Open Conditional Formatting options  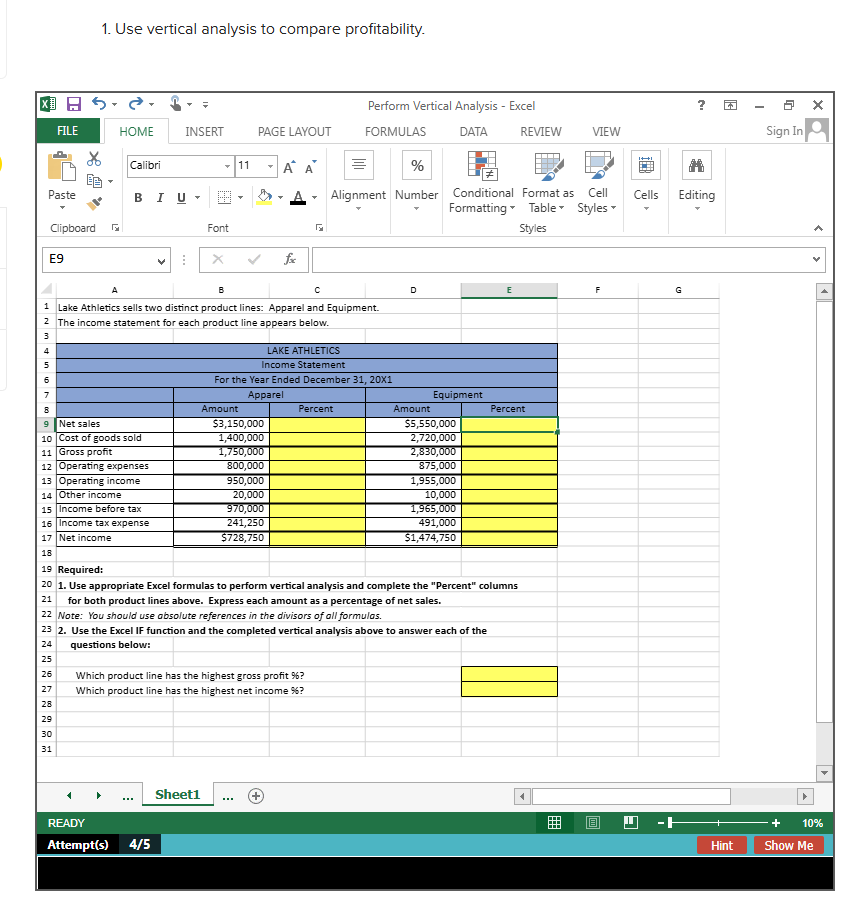click(482, 185)
